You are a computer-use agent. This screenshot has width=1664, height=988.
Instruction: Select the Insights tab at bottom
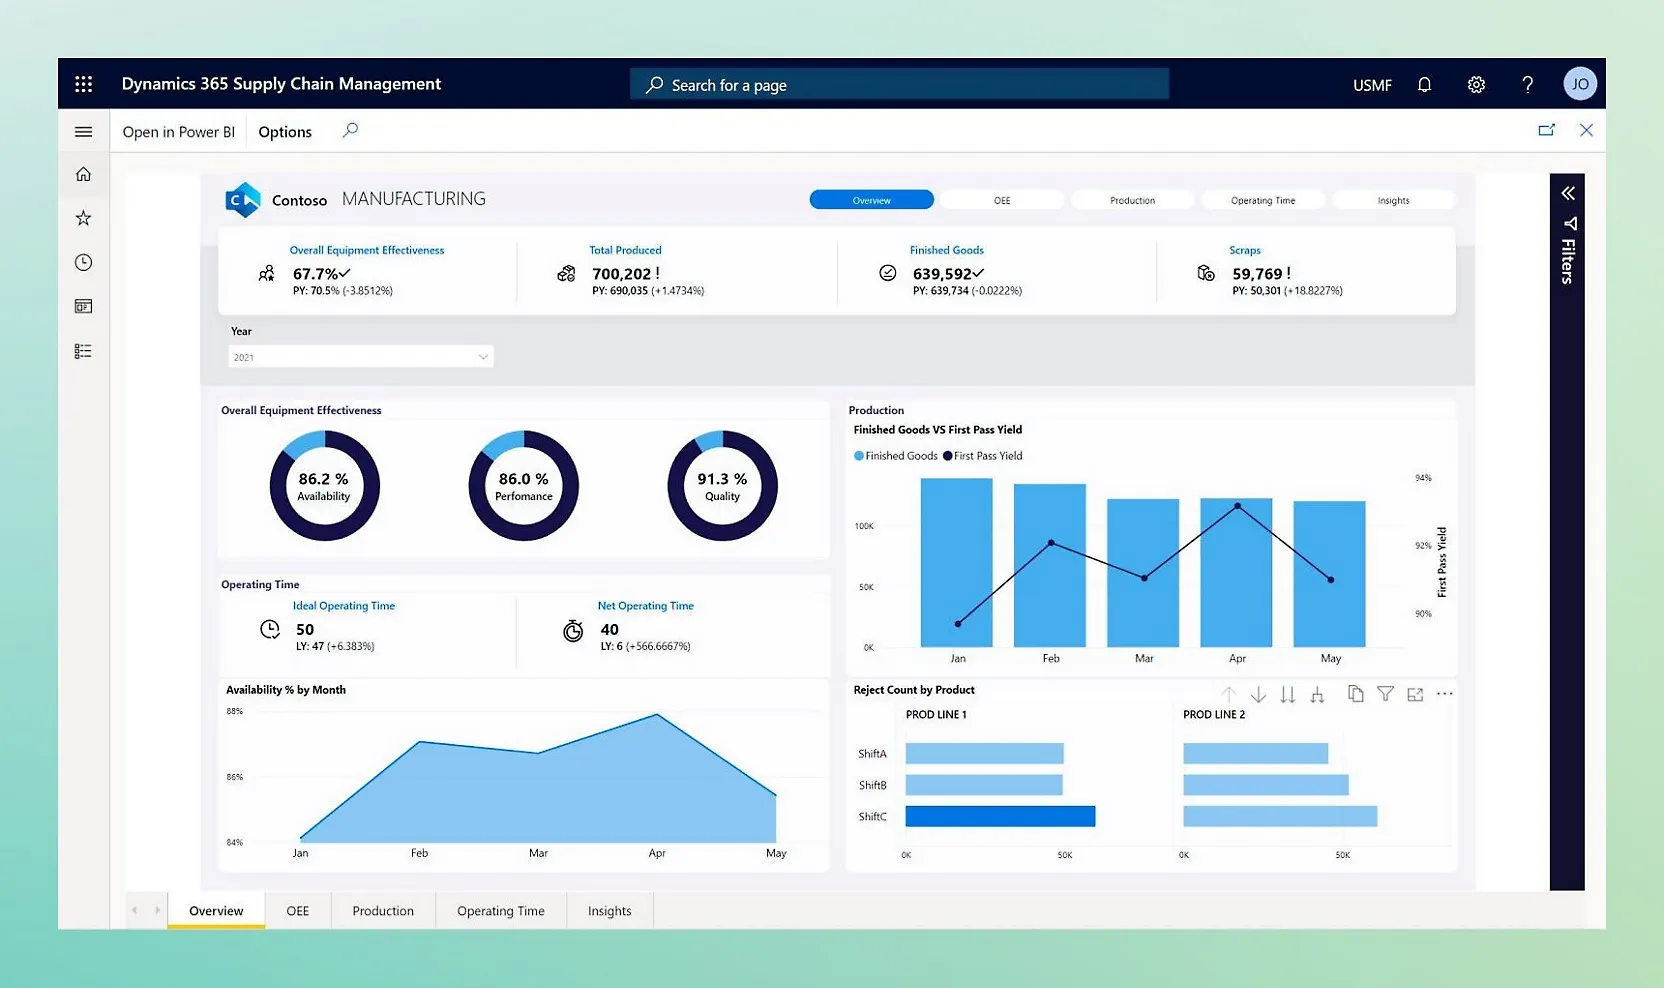pyautogui.click(x=609, y=911)
